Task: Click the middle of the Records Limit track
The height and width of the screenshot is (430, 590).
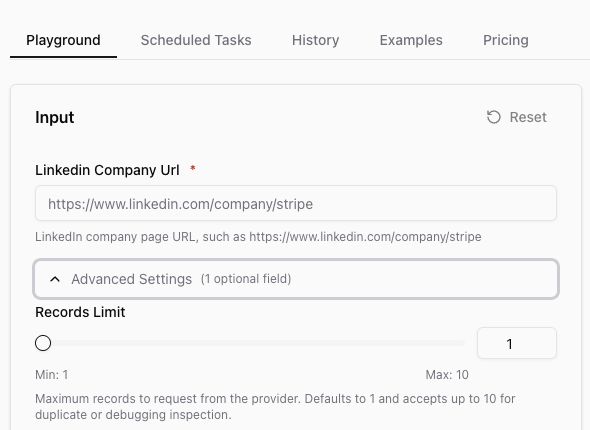Action: (x=250, y=343)
